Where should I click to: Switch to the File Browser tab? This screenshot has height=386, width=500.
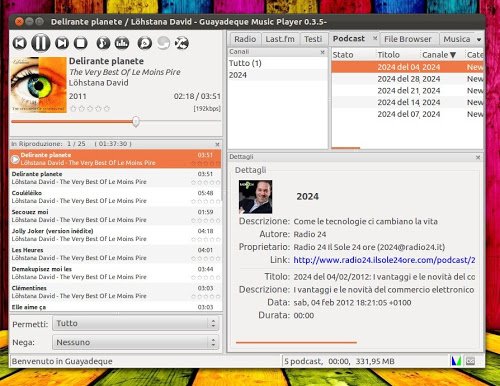408,39
